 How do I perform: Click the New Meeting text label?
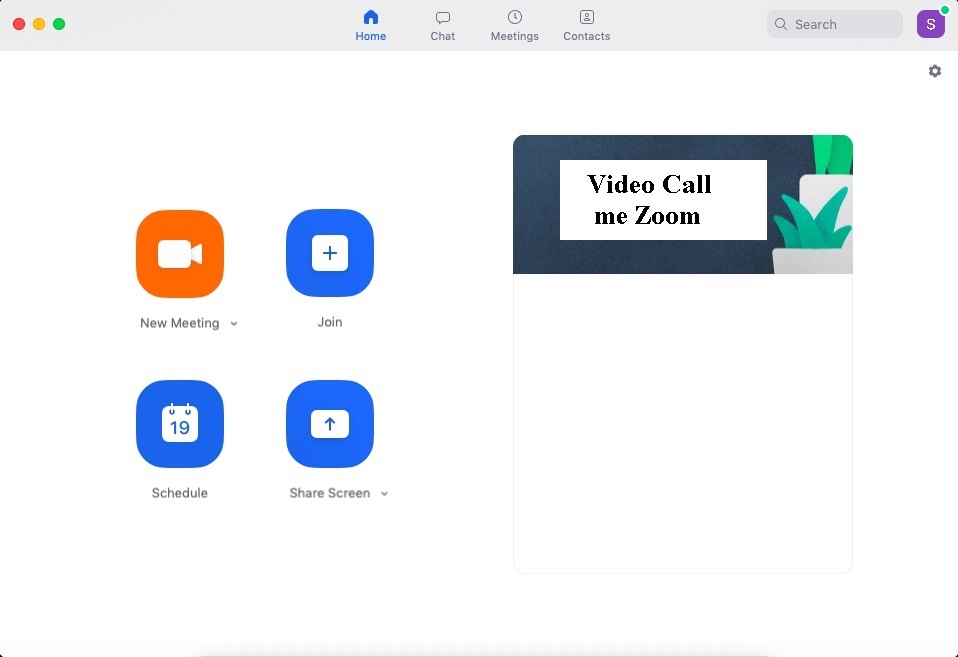tap(180, 323)
